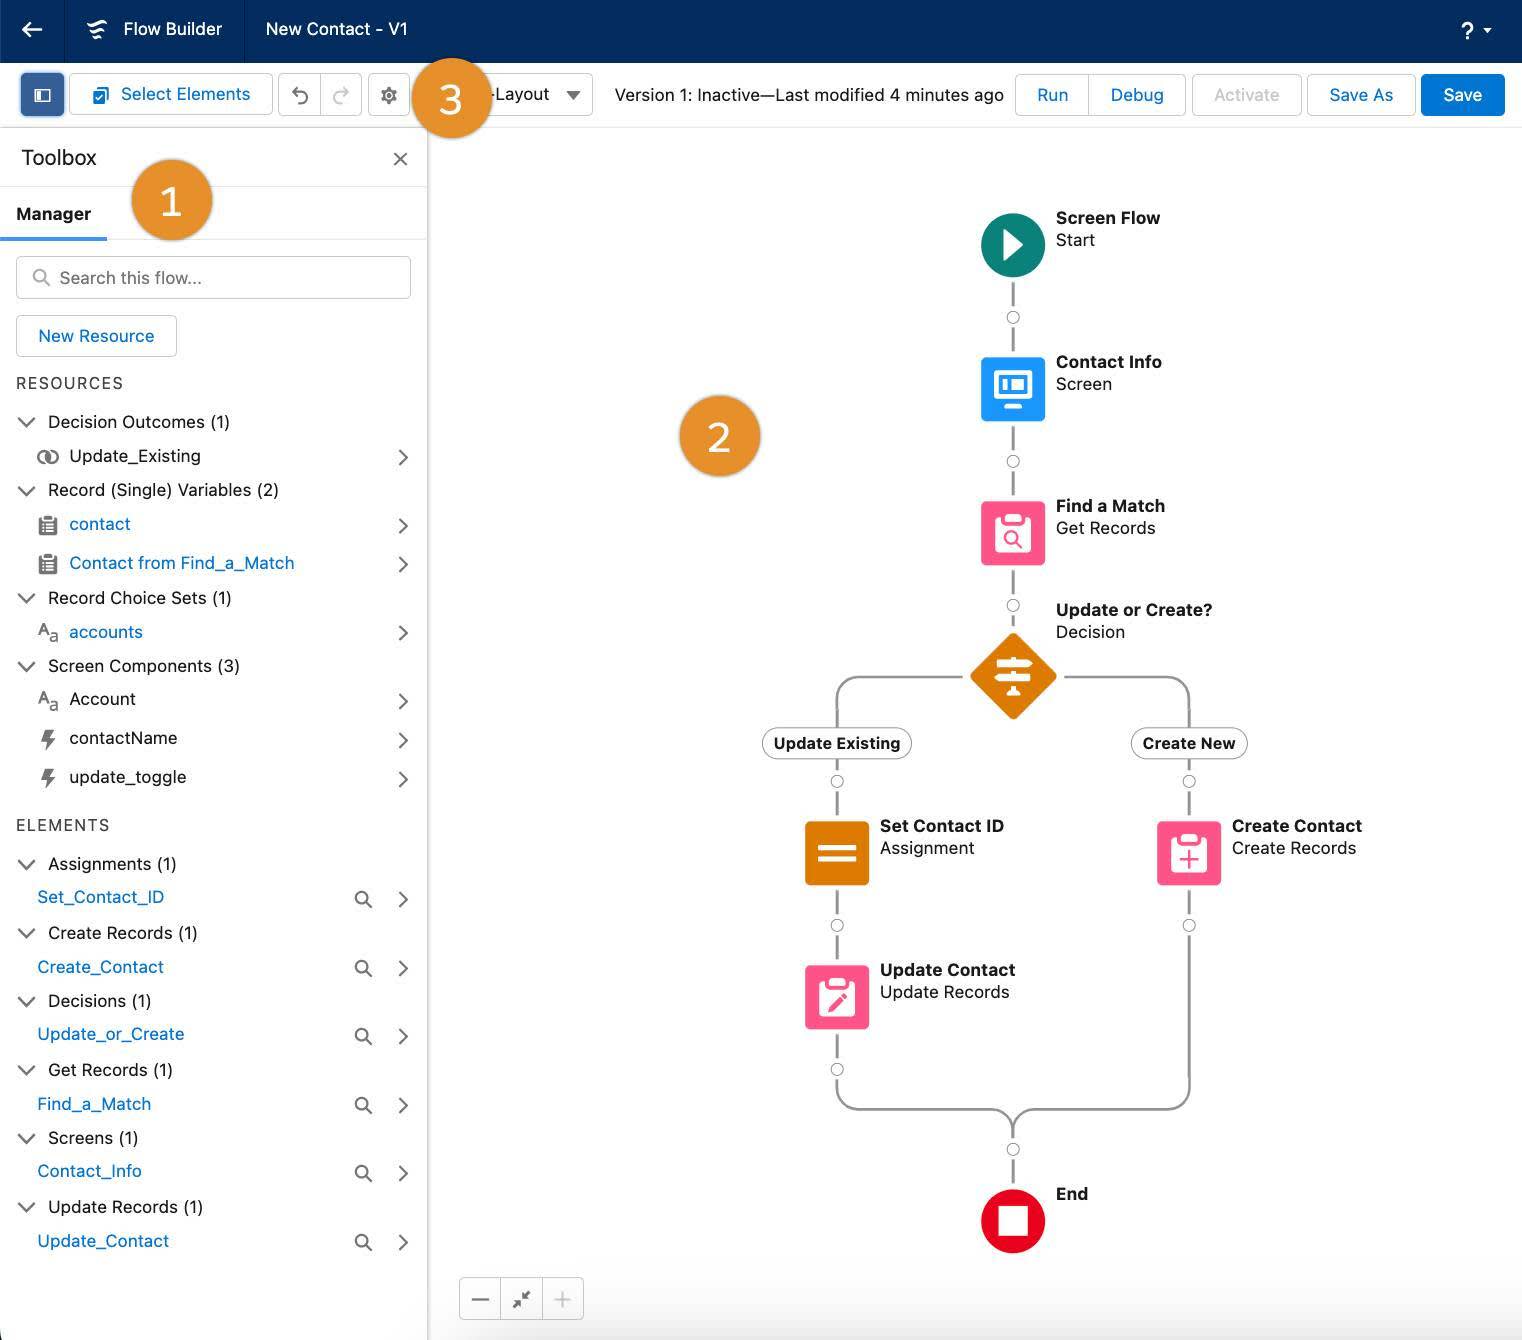Image resolution: width=1522 pixels, height=1340 pixels.
Task: Select the Update Contact element
Action: (836, 997)
